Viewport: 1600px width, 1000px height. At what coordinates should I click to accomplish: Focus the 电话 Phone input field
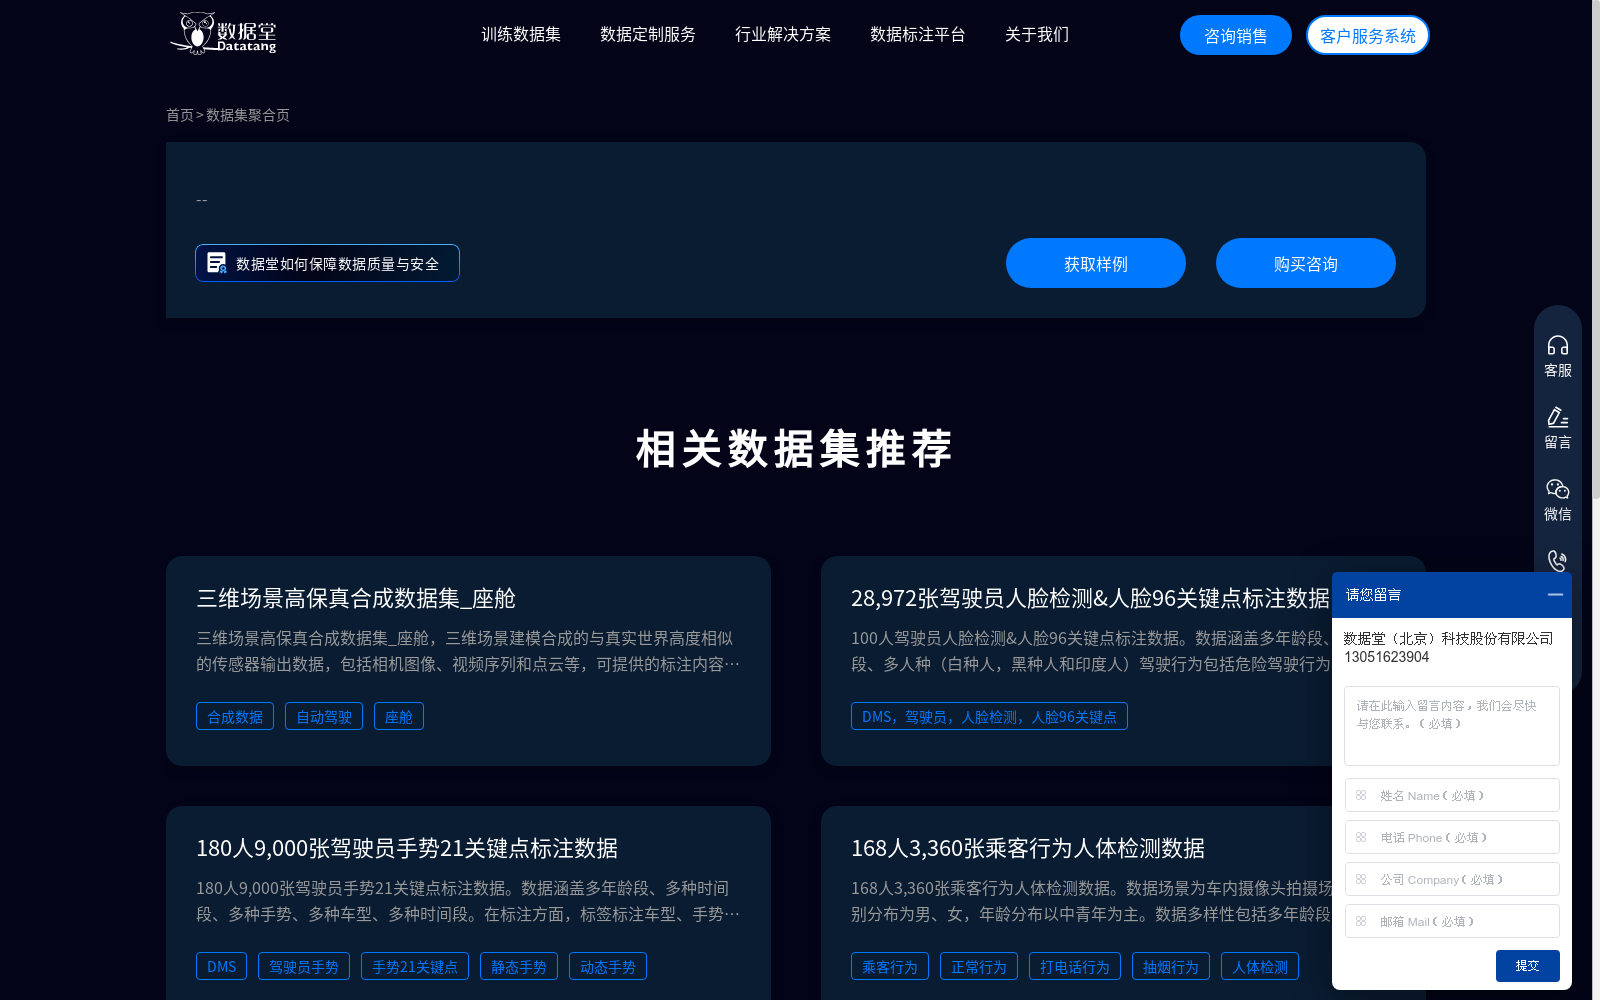click(1452, 837)
